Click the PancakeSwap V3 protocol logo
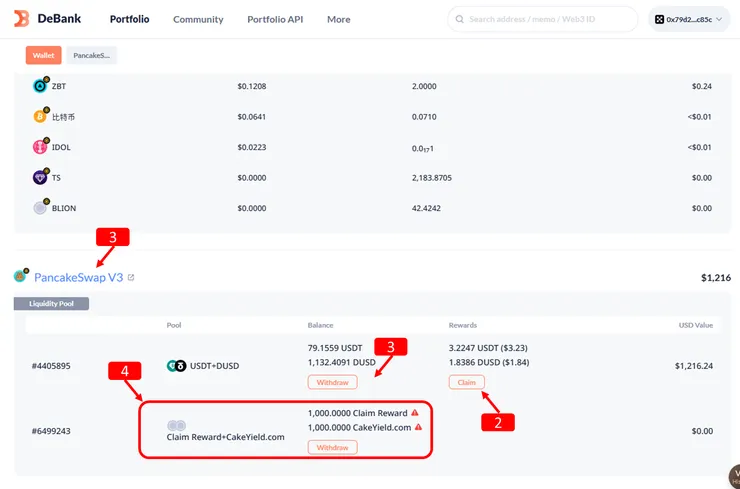Screen dimensions: 740x489 coord(20,276)
